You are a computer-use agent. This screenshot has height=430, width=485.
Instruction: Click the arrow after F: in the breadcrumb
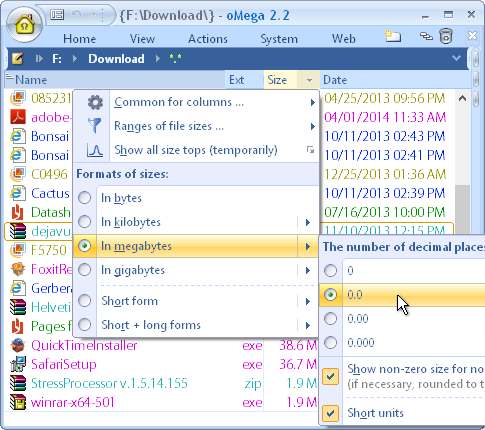pyautogui.click(x=75, y=59)
